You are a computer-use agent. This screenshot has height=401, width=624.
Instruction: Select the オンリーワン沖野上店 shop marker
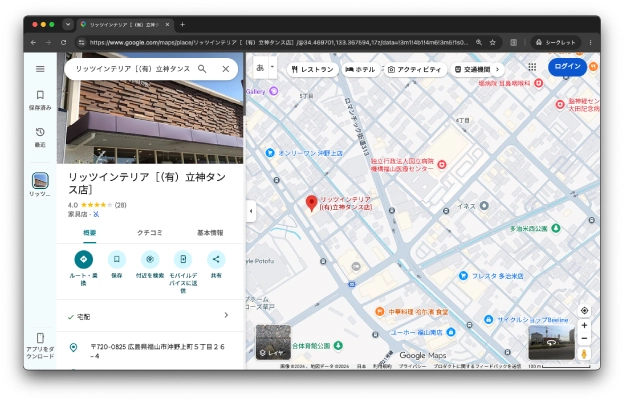270,153
